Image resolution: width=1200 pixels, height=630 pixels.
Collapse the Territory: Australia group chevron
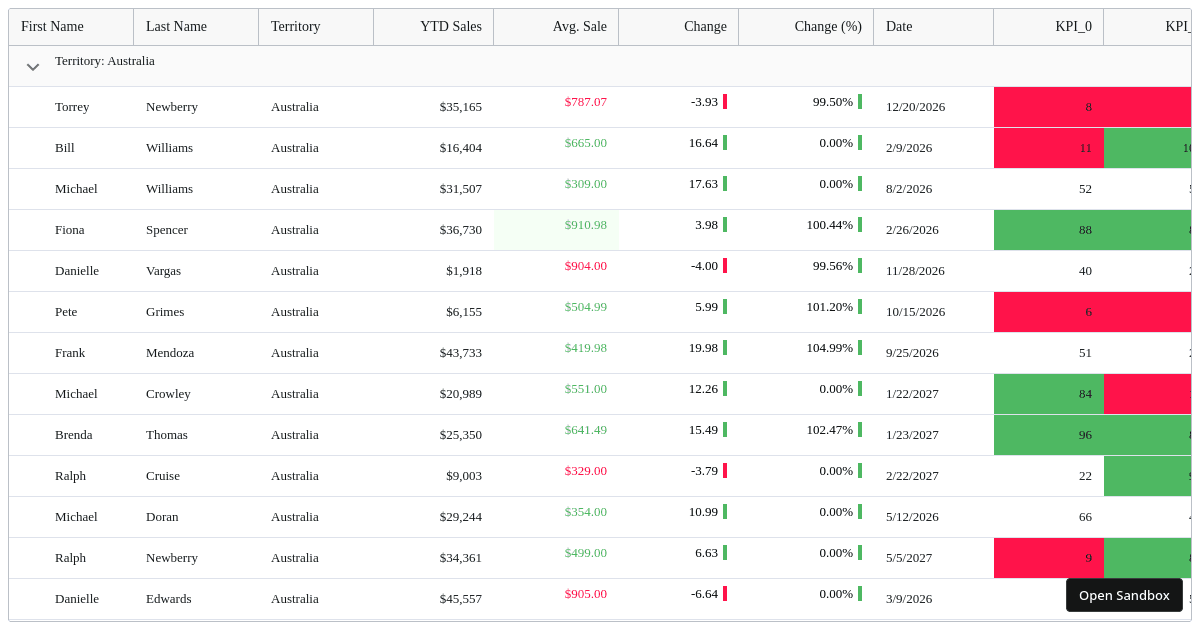(x=33, y=67)
